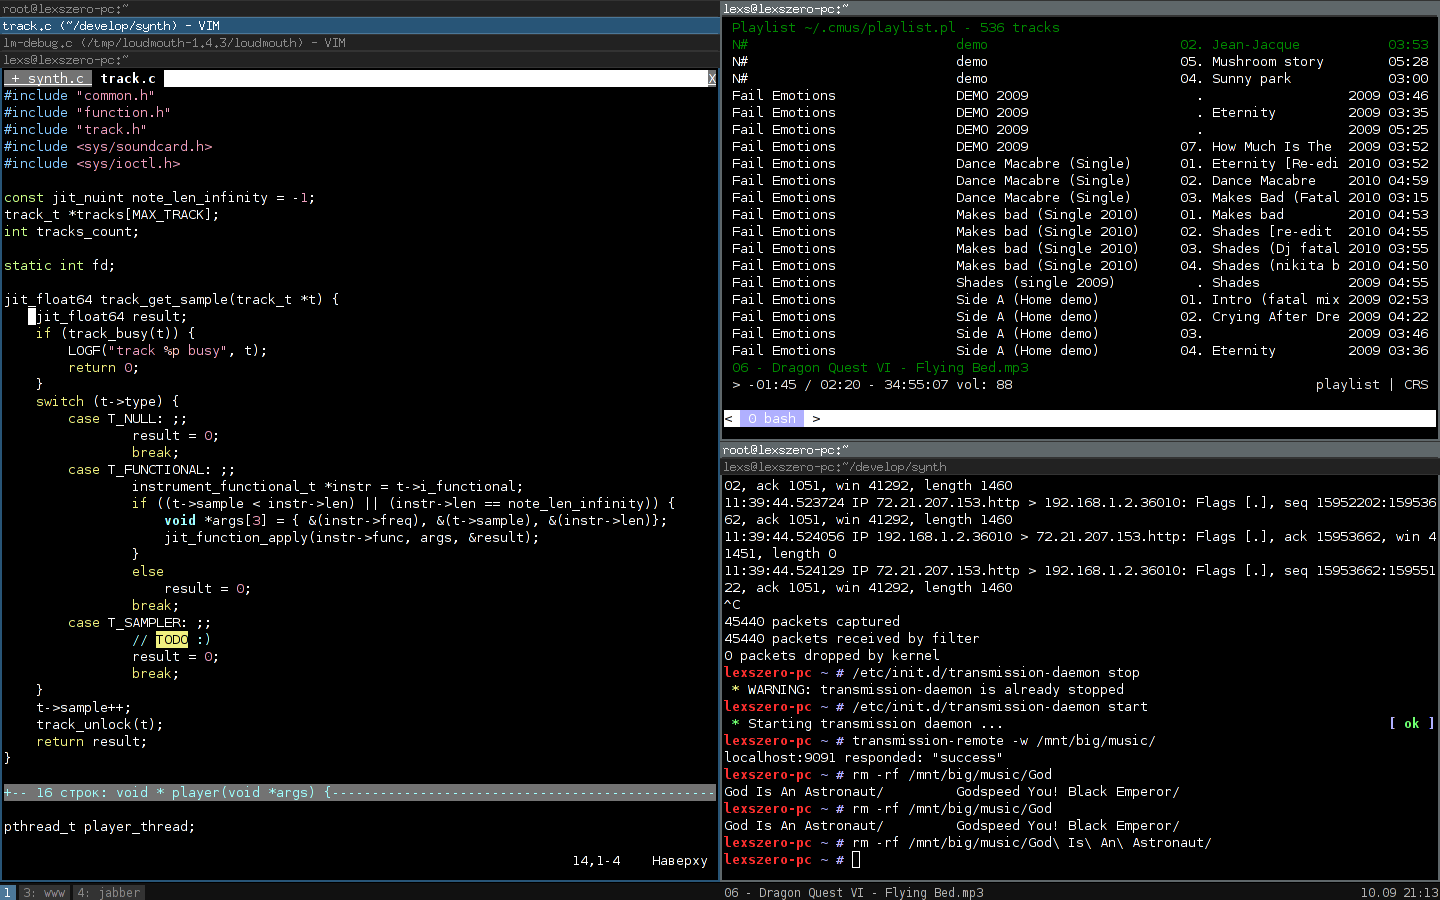Open the "4: jabber" workspace tag
This screenshot has width=1440, height=900.
click(108, 892)
